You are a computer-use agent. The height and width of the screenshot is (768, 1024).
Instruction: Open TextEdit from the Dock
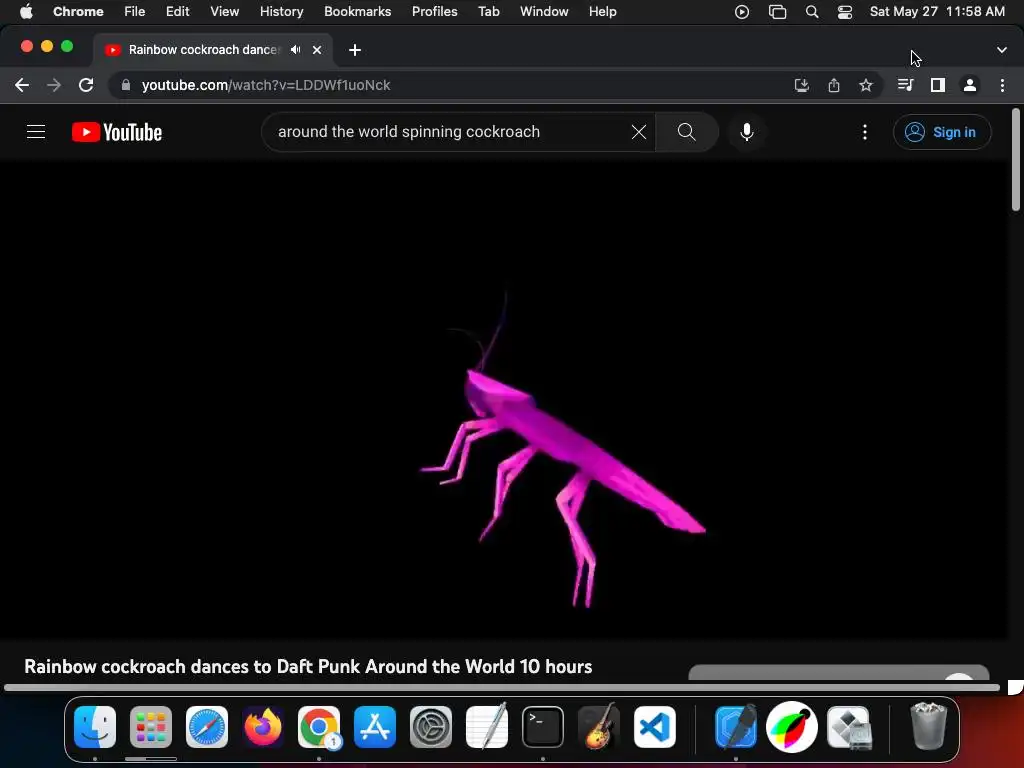pos(487,727)
